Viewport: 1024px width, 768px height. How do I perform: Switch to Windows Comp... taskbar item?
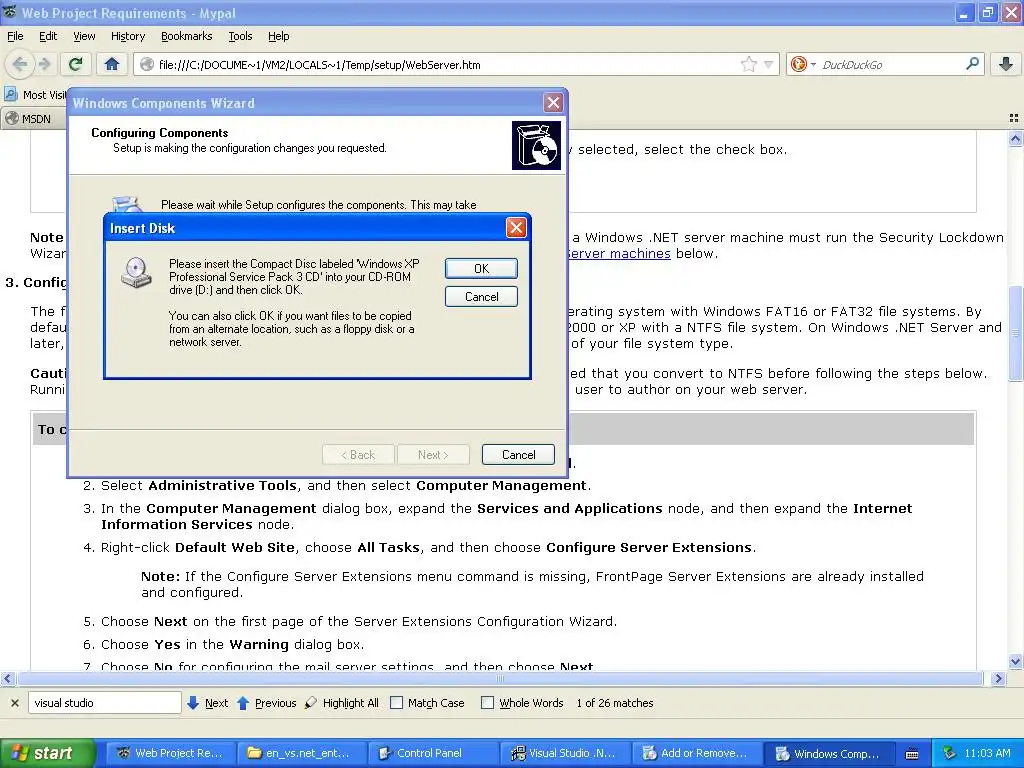point(828,753)
